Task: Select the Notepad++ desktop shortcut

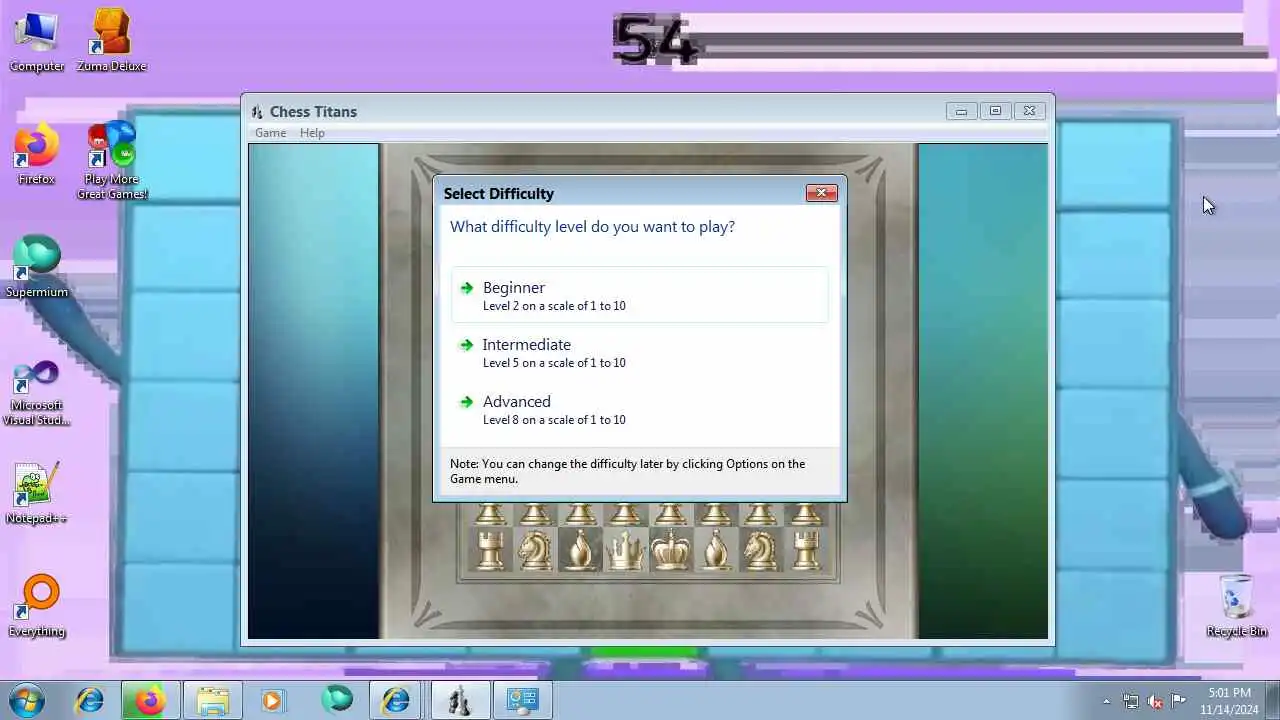Action: pos(37,494)
